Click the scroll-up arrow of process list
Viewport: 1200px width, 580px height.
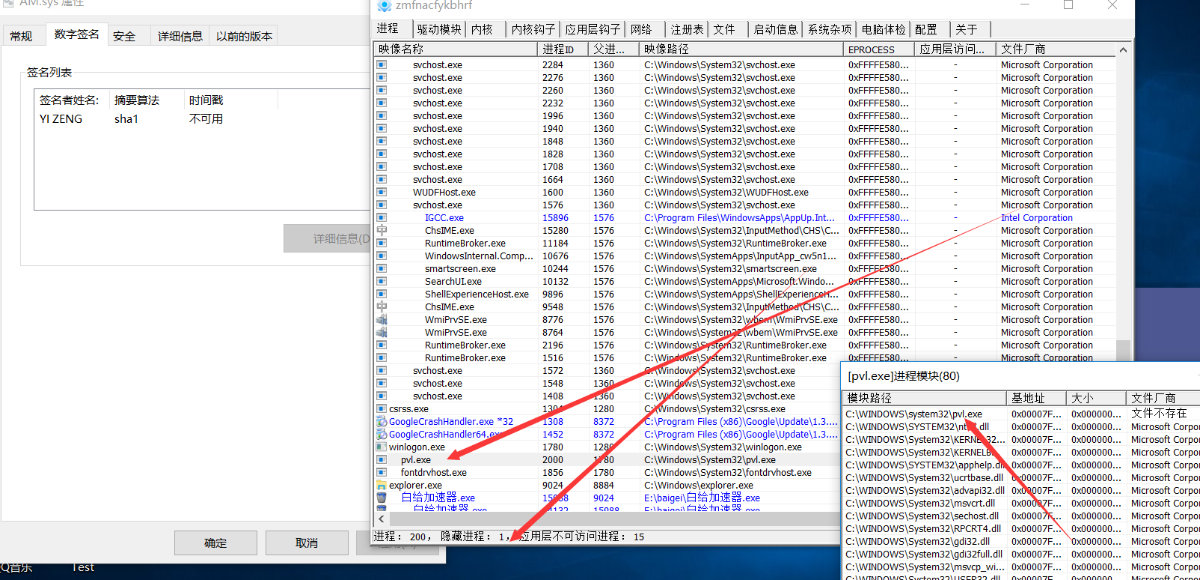tap(1124, 48)
